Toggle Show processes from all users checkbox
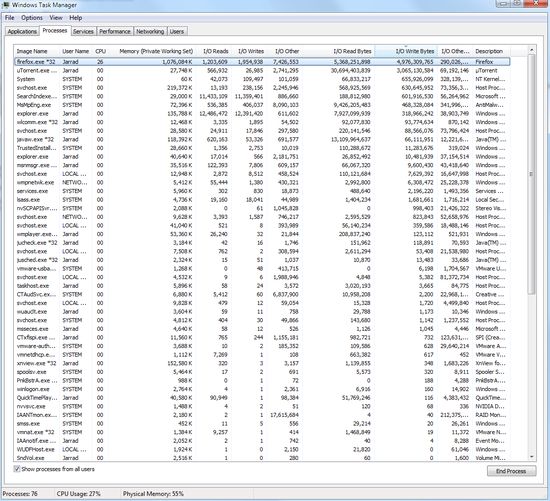 pyautogui.click(x=16, y=469)
